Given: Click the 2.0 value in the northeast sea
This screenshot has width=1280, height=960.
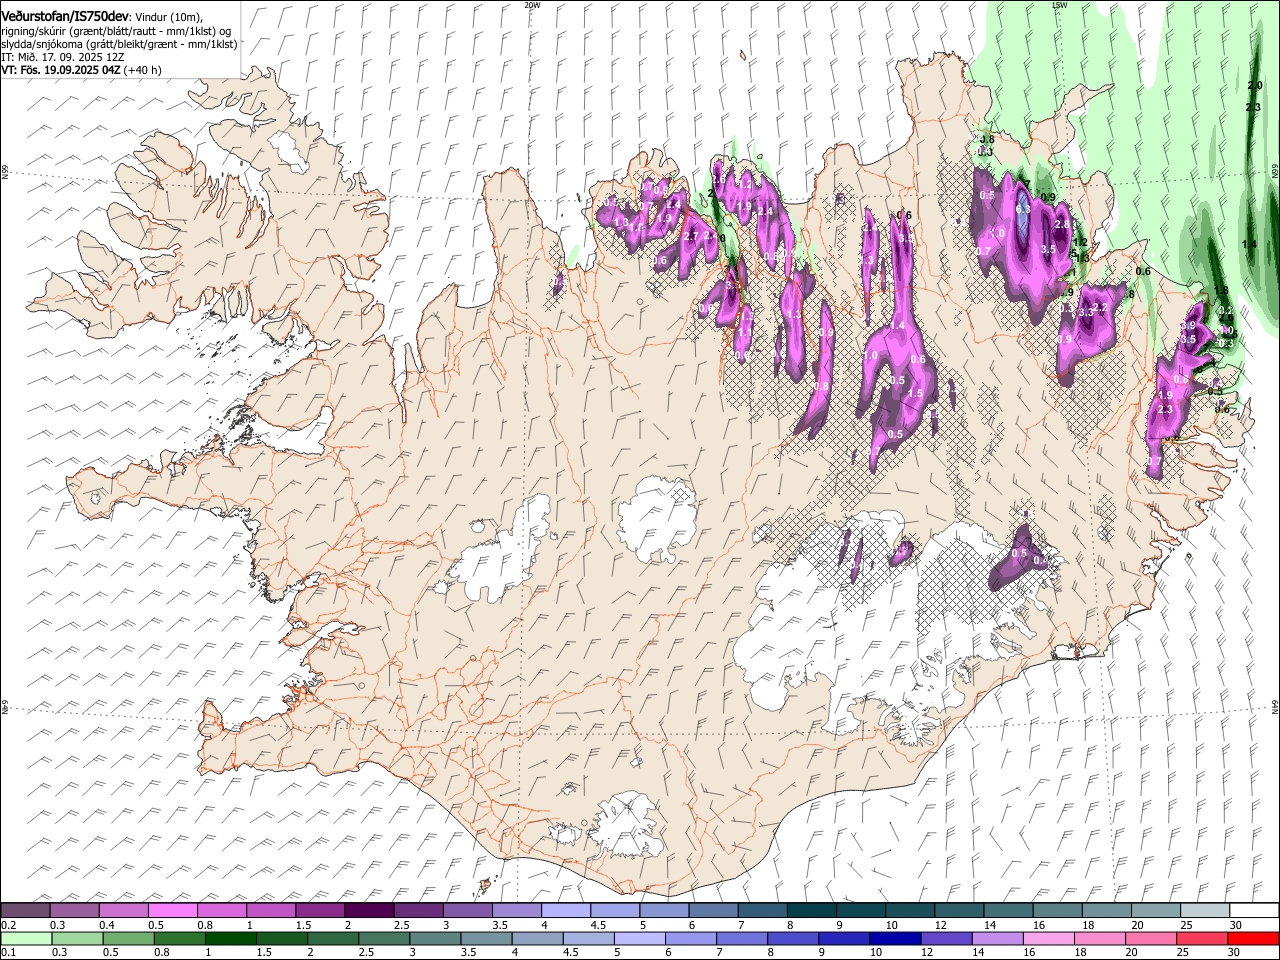Looking at the screenshot, I should (1255, 86).
